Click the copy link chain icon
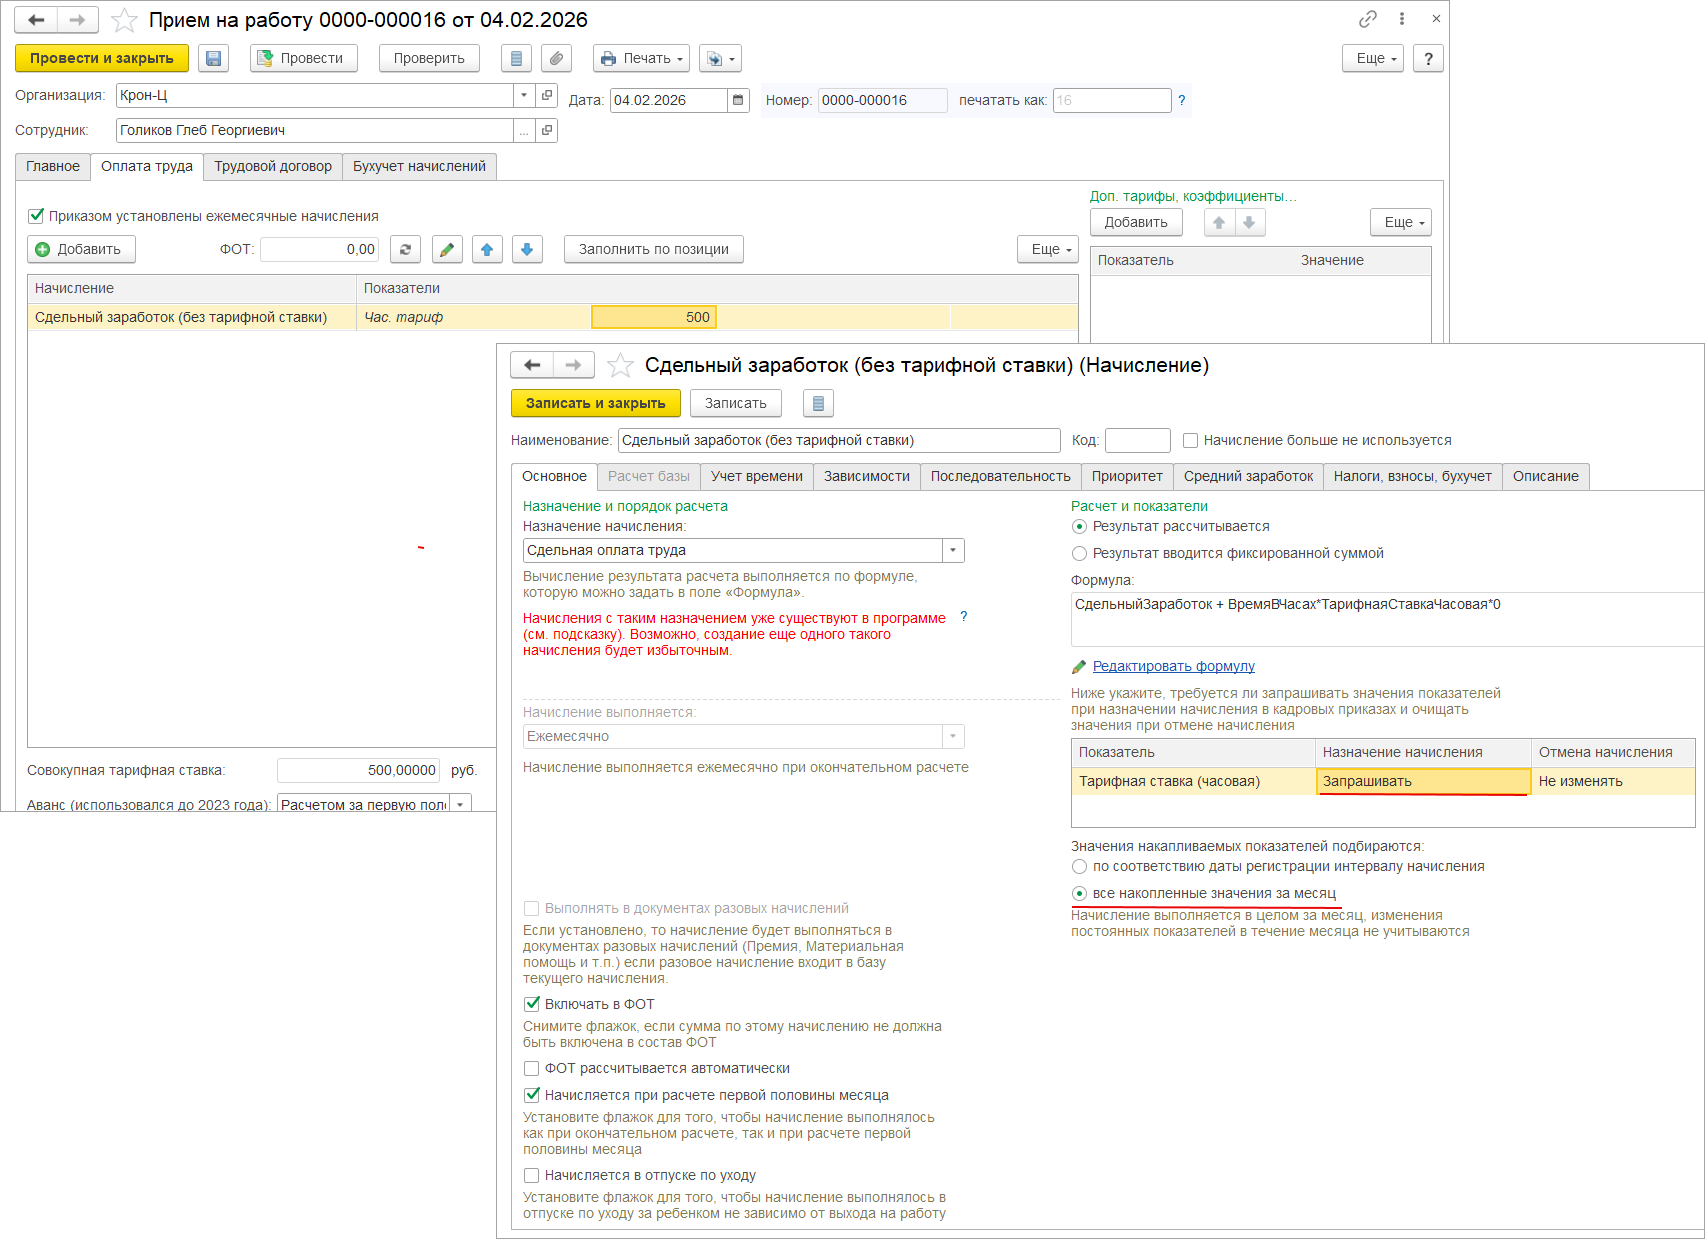Screen dimensions: 1705x1239 (1367, 19)
